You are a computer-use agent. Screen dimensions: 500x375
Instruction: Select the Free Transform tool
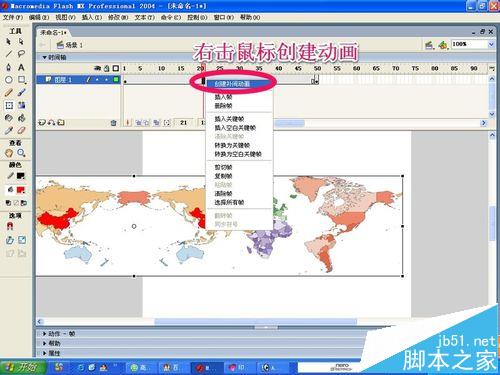click(x=9, y=105)
